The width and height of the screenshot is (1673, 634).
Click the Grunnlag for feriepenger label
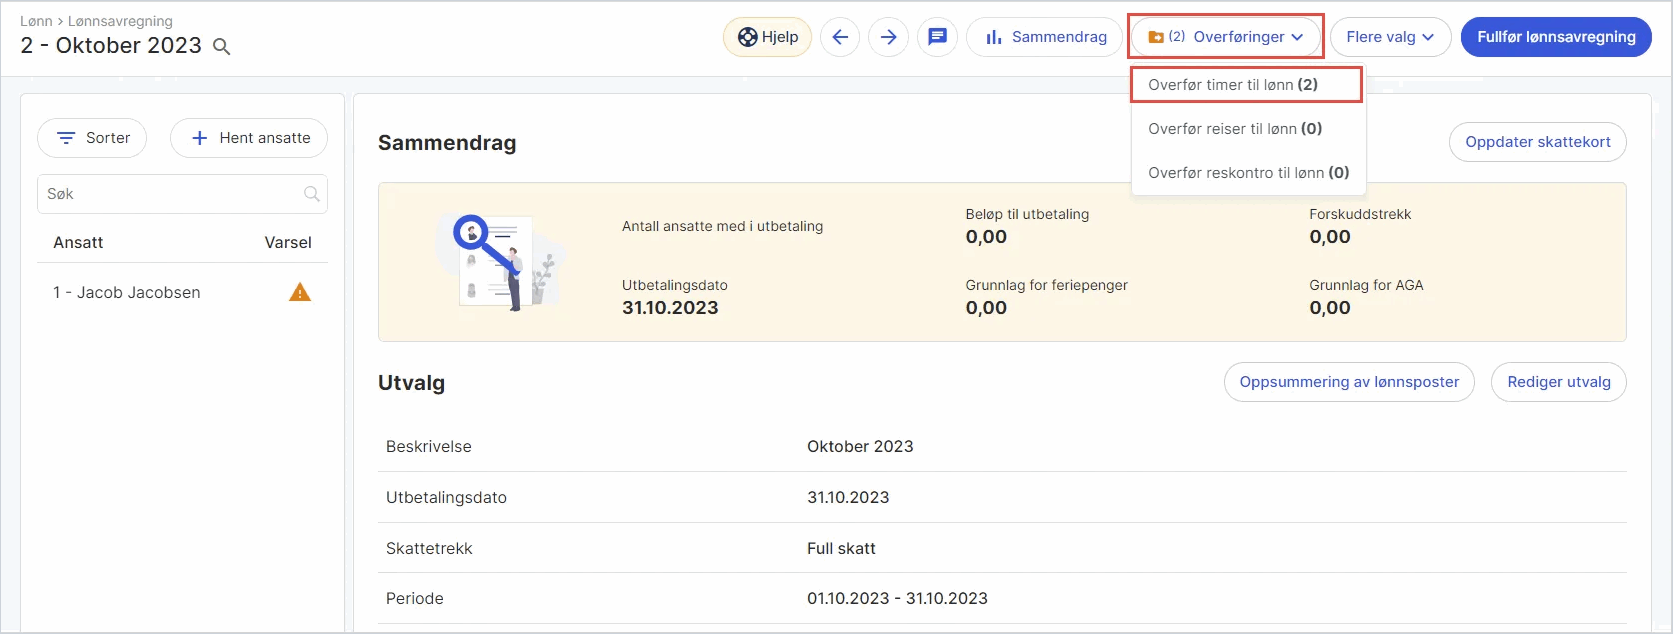[x=1046, y=285]
